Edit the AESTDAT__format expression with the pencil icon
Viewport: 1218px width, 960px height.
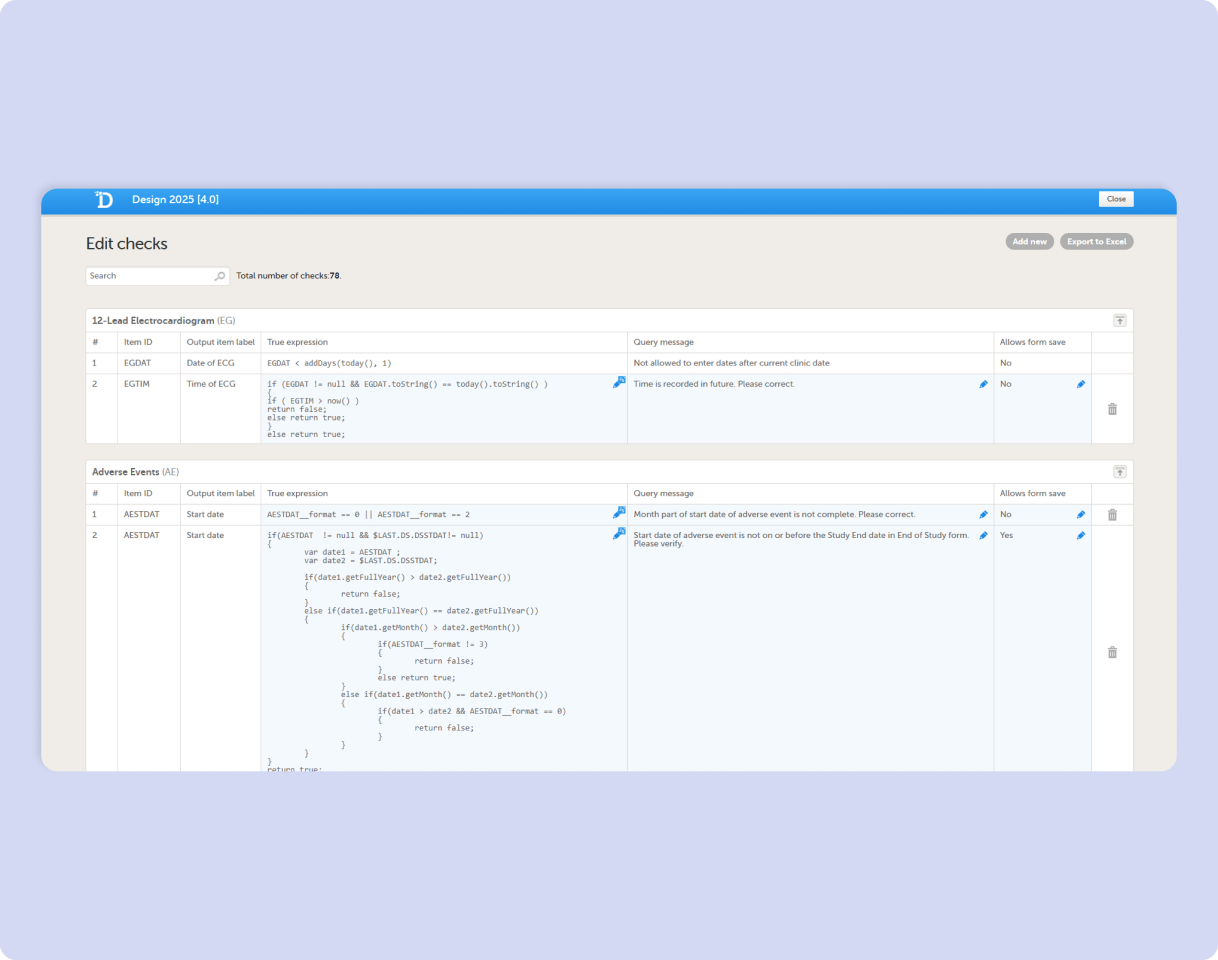619,514
